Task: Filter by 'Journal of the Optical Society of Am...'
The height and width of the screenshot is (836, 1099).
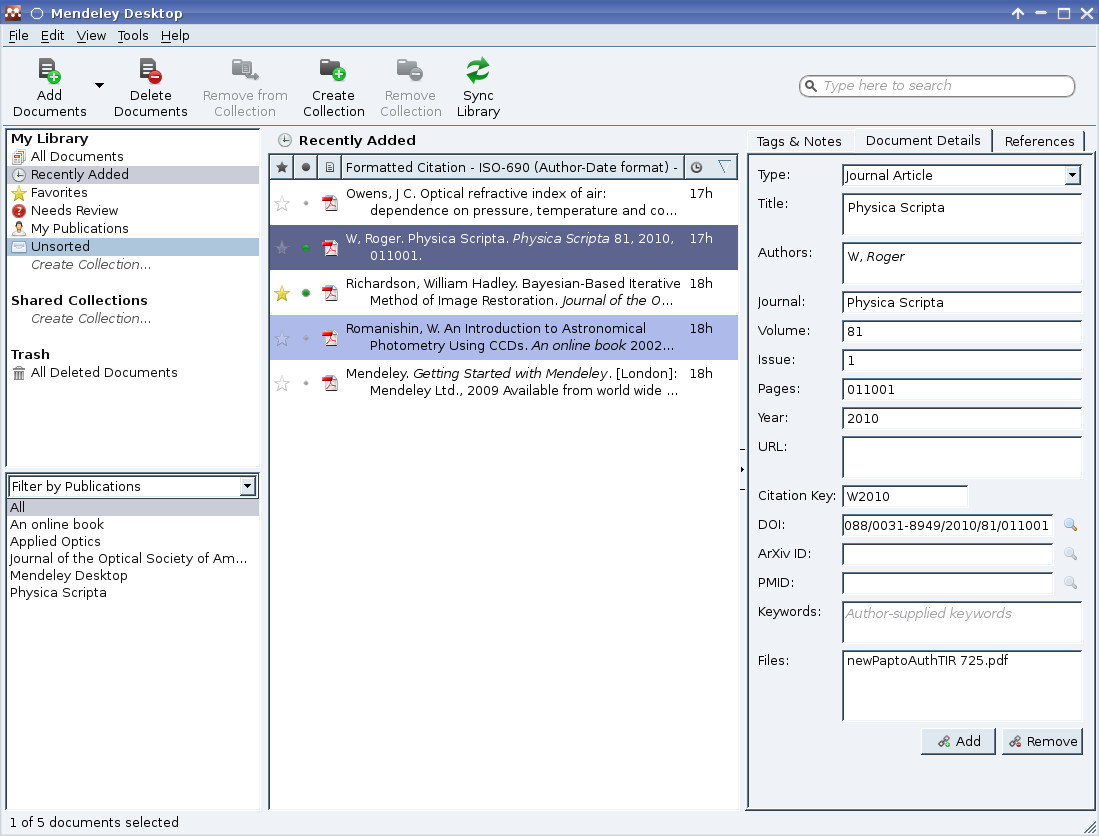Action: point(133,559)
